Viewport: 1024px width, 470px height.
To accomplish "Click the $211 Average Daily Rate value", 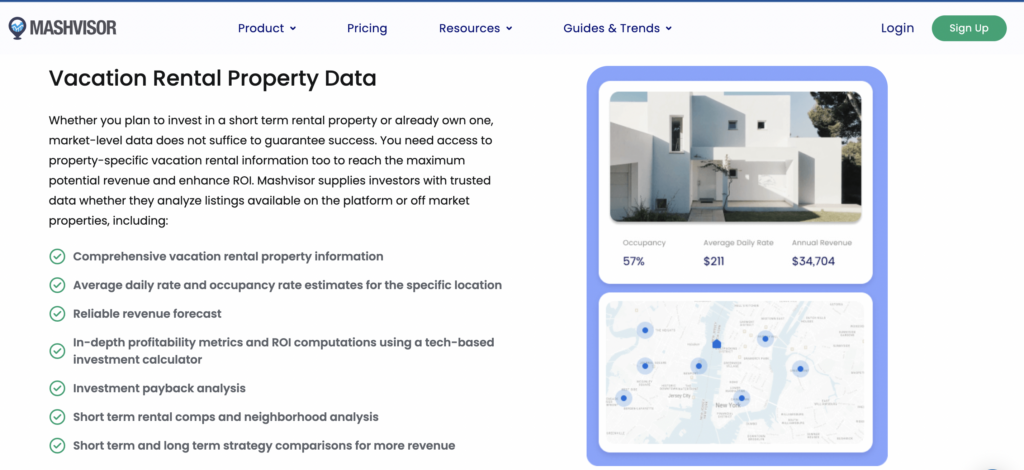I will (x=716, y=262).
